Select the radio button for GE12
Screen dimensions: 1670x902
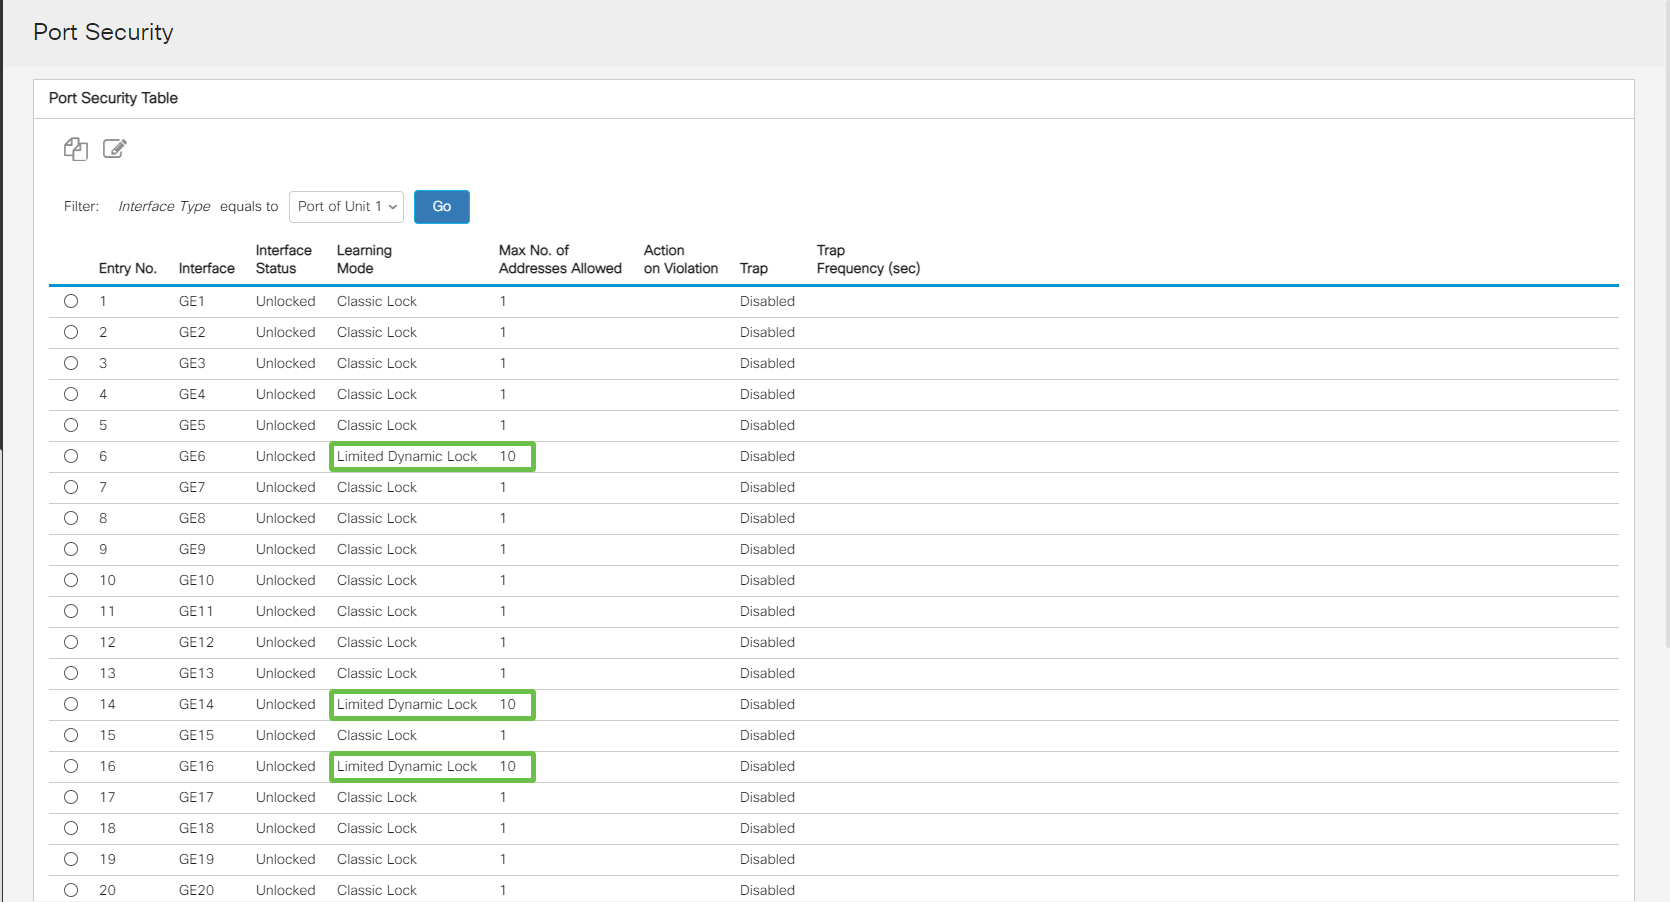tap(71, 642)
